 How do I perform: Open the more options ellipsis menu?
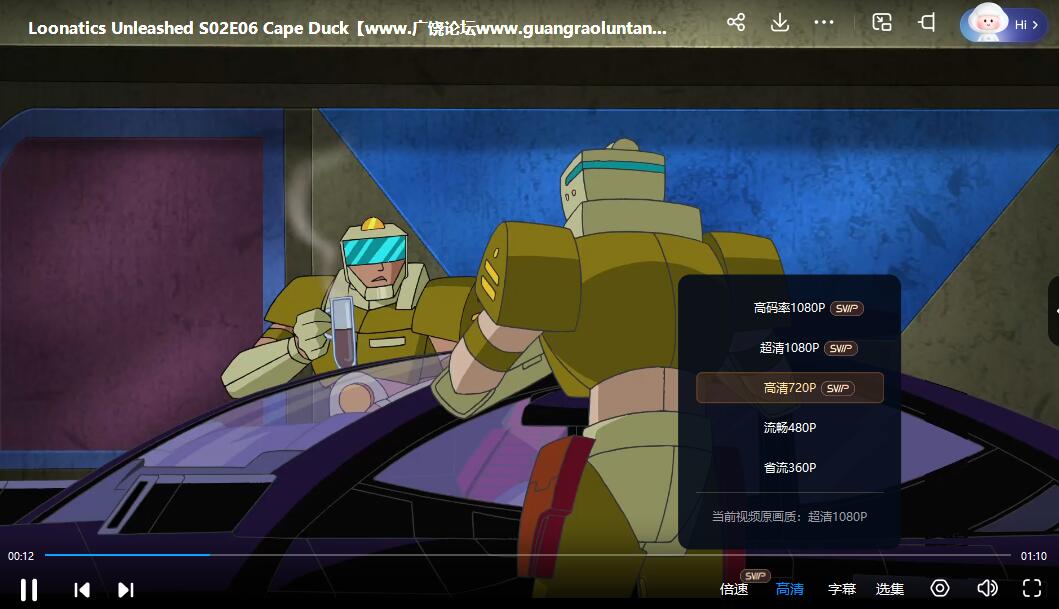824,22
